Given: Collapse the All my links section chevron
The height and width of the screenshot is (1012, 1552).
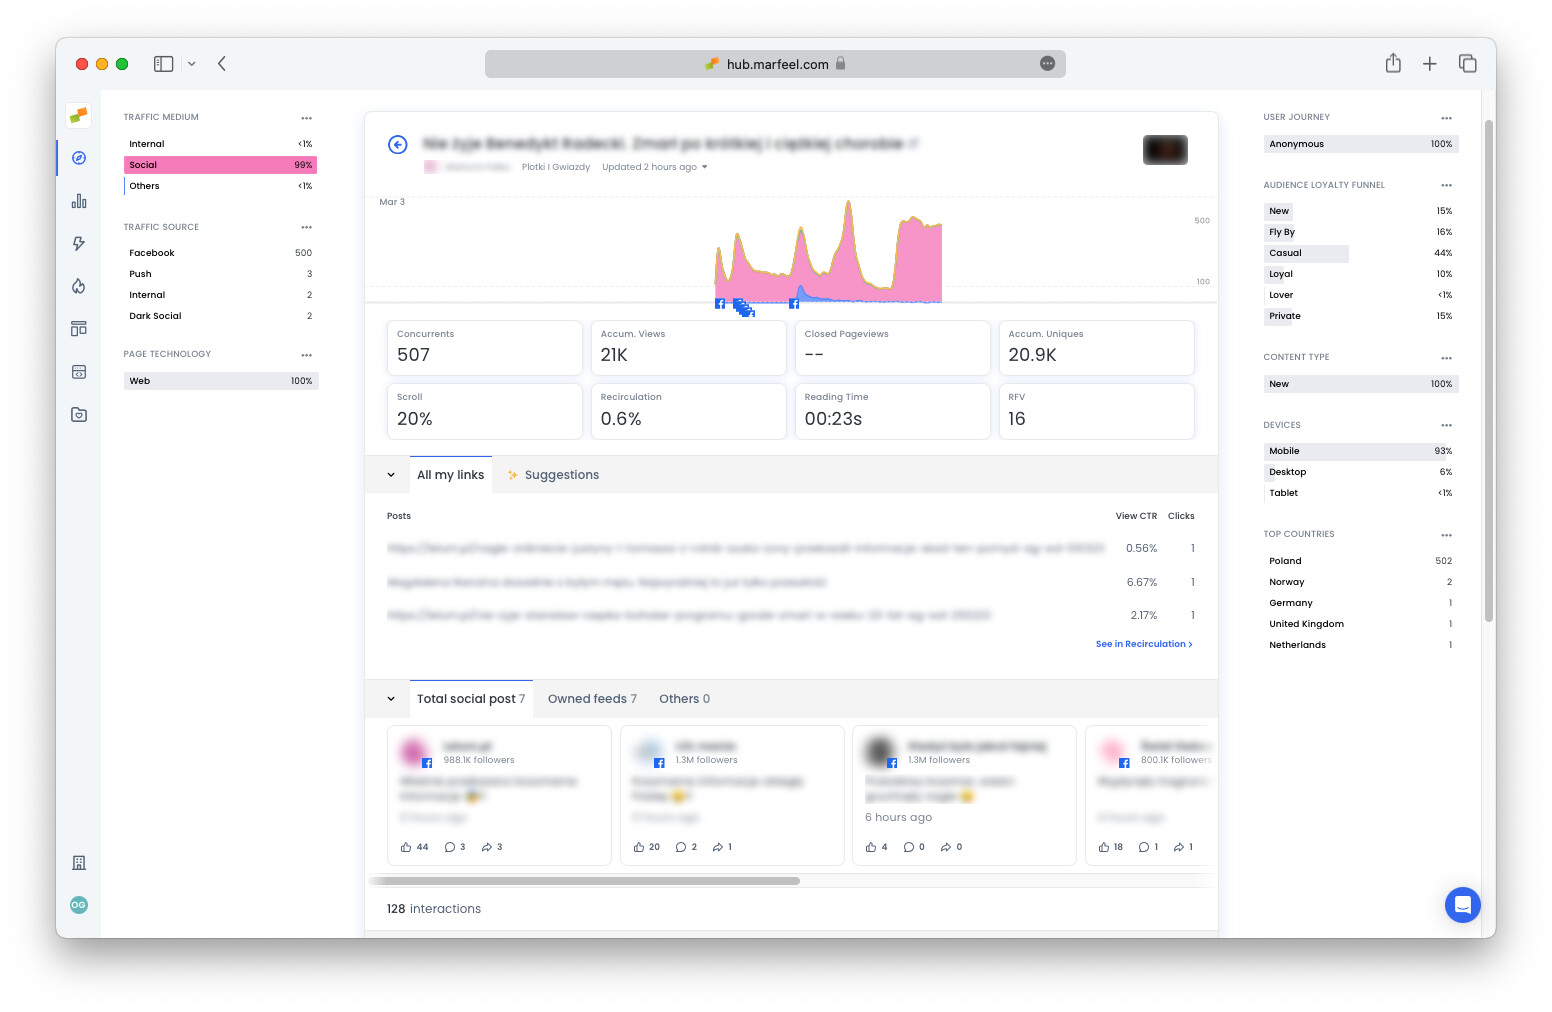Looking at the screenshot, I should pyautogui.click(x=391, y=475).
